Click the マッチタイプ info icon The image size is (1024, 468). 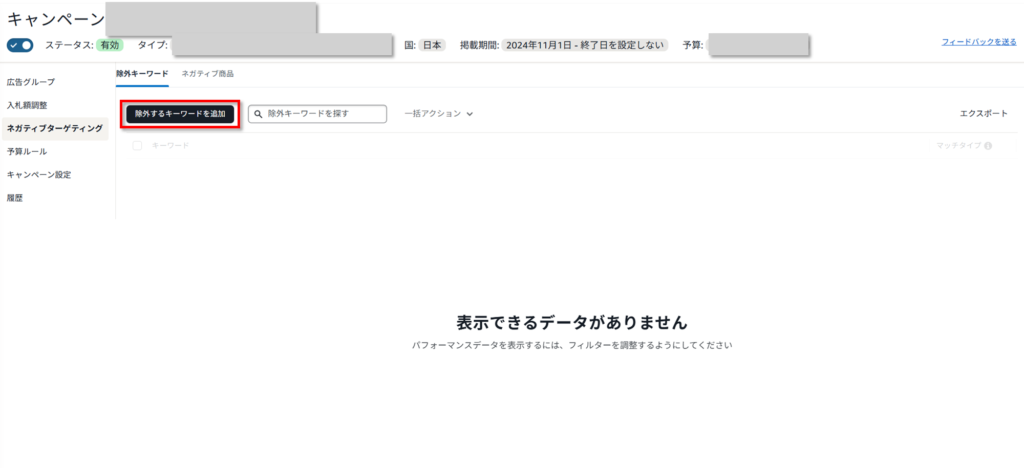(987, 146)
